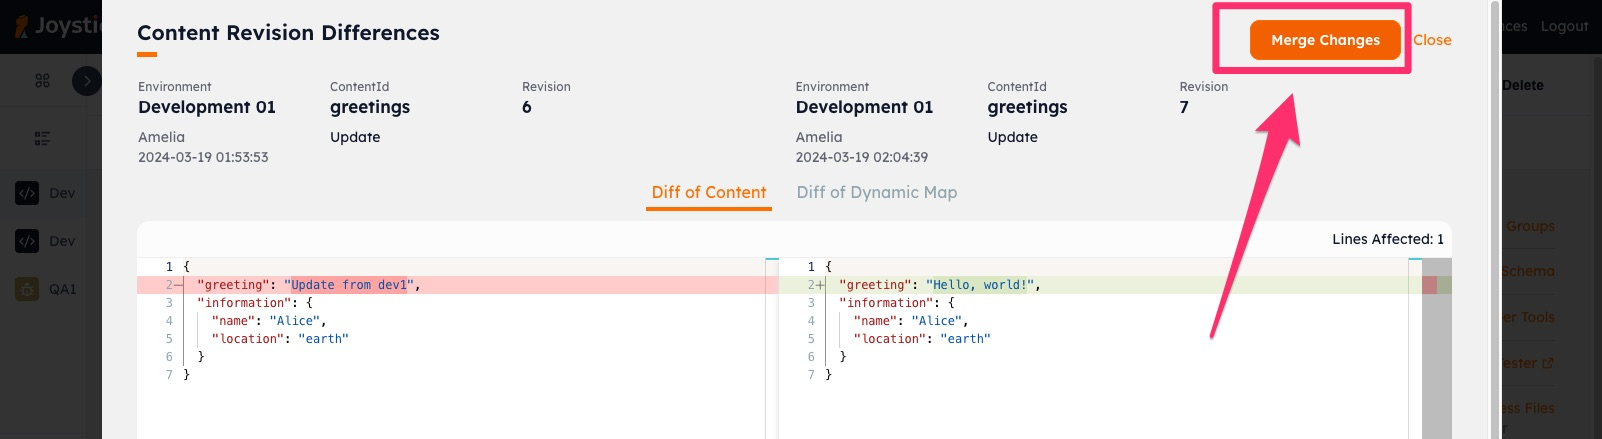This screenshot has width=1602, height=439.
Task: Switch to Diff of Content tab
Action: 709,192
